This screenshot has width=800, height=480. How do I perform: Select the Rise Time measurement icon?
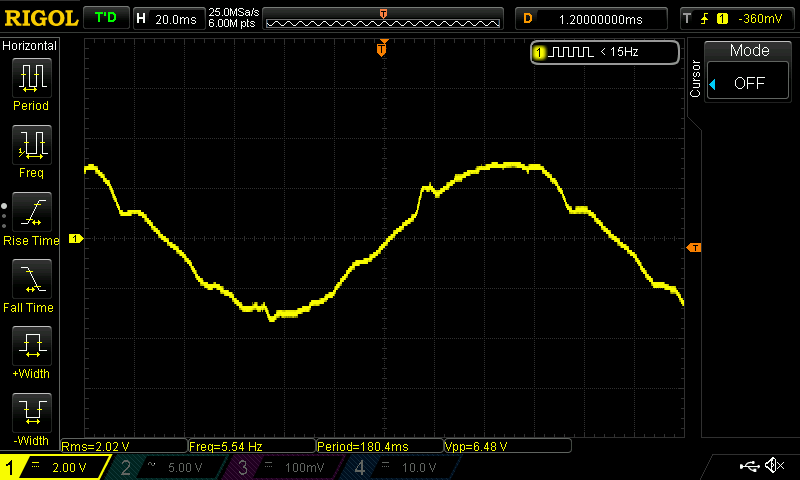tap(32, 212)
